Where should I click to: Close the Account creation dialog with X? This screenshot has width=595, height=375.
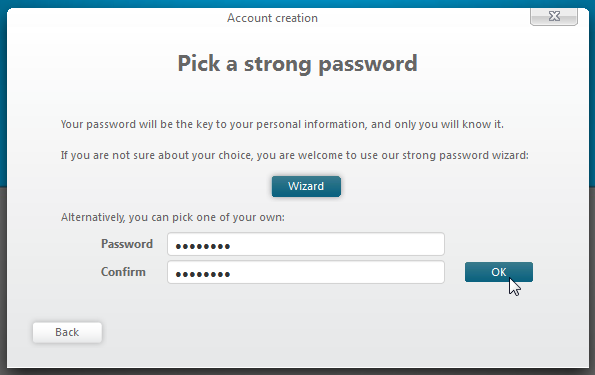[x=554, y=16]
